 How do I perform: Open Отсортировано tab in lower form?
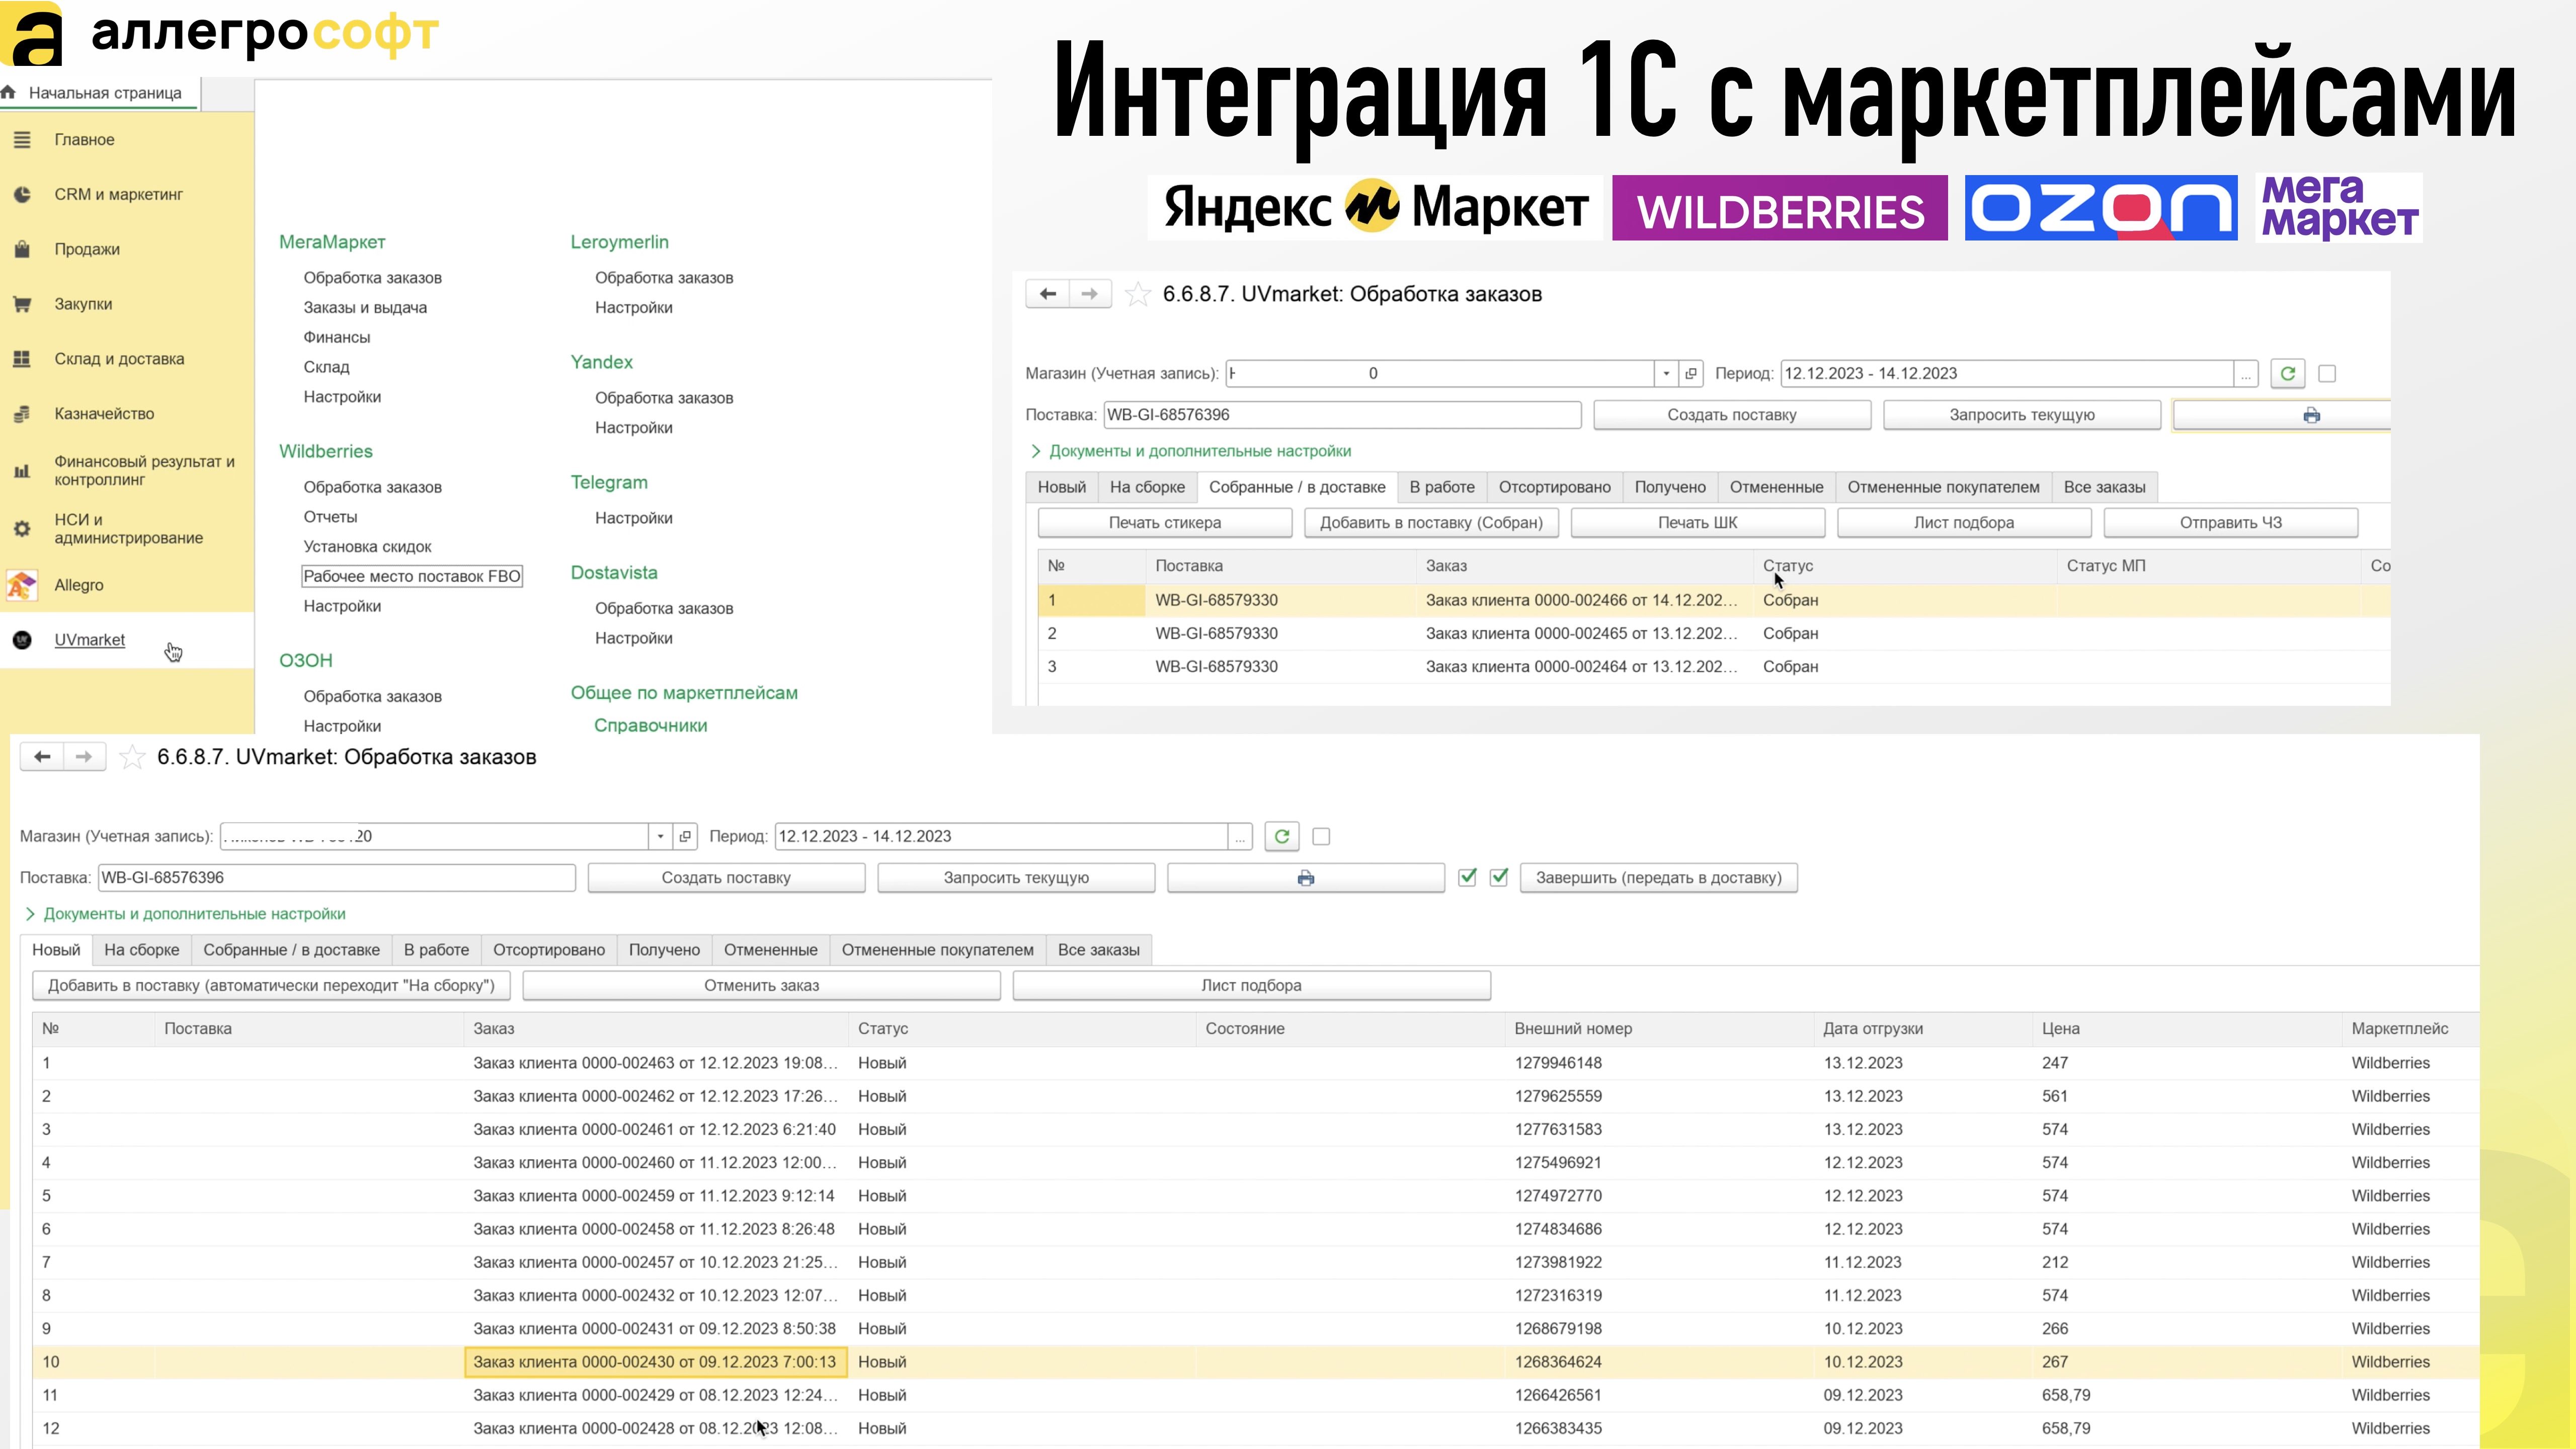[x=549, y=950]
